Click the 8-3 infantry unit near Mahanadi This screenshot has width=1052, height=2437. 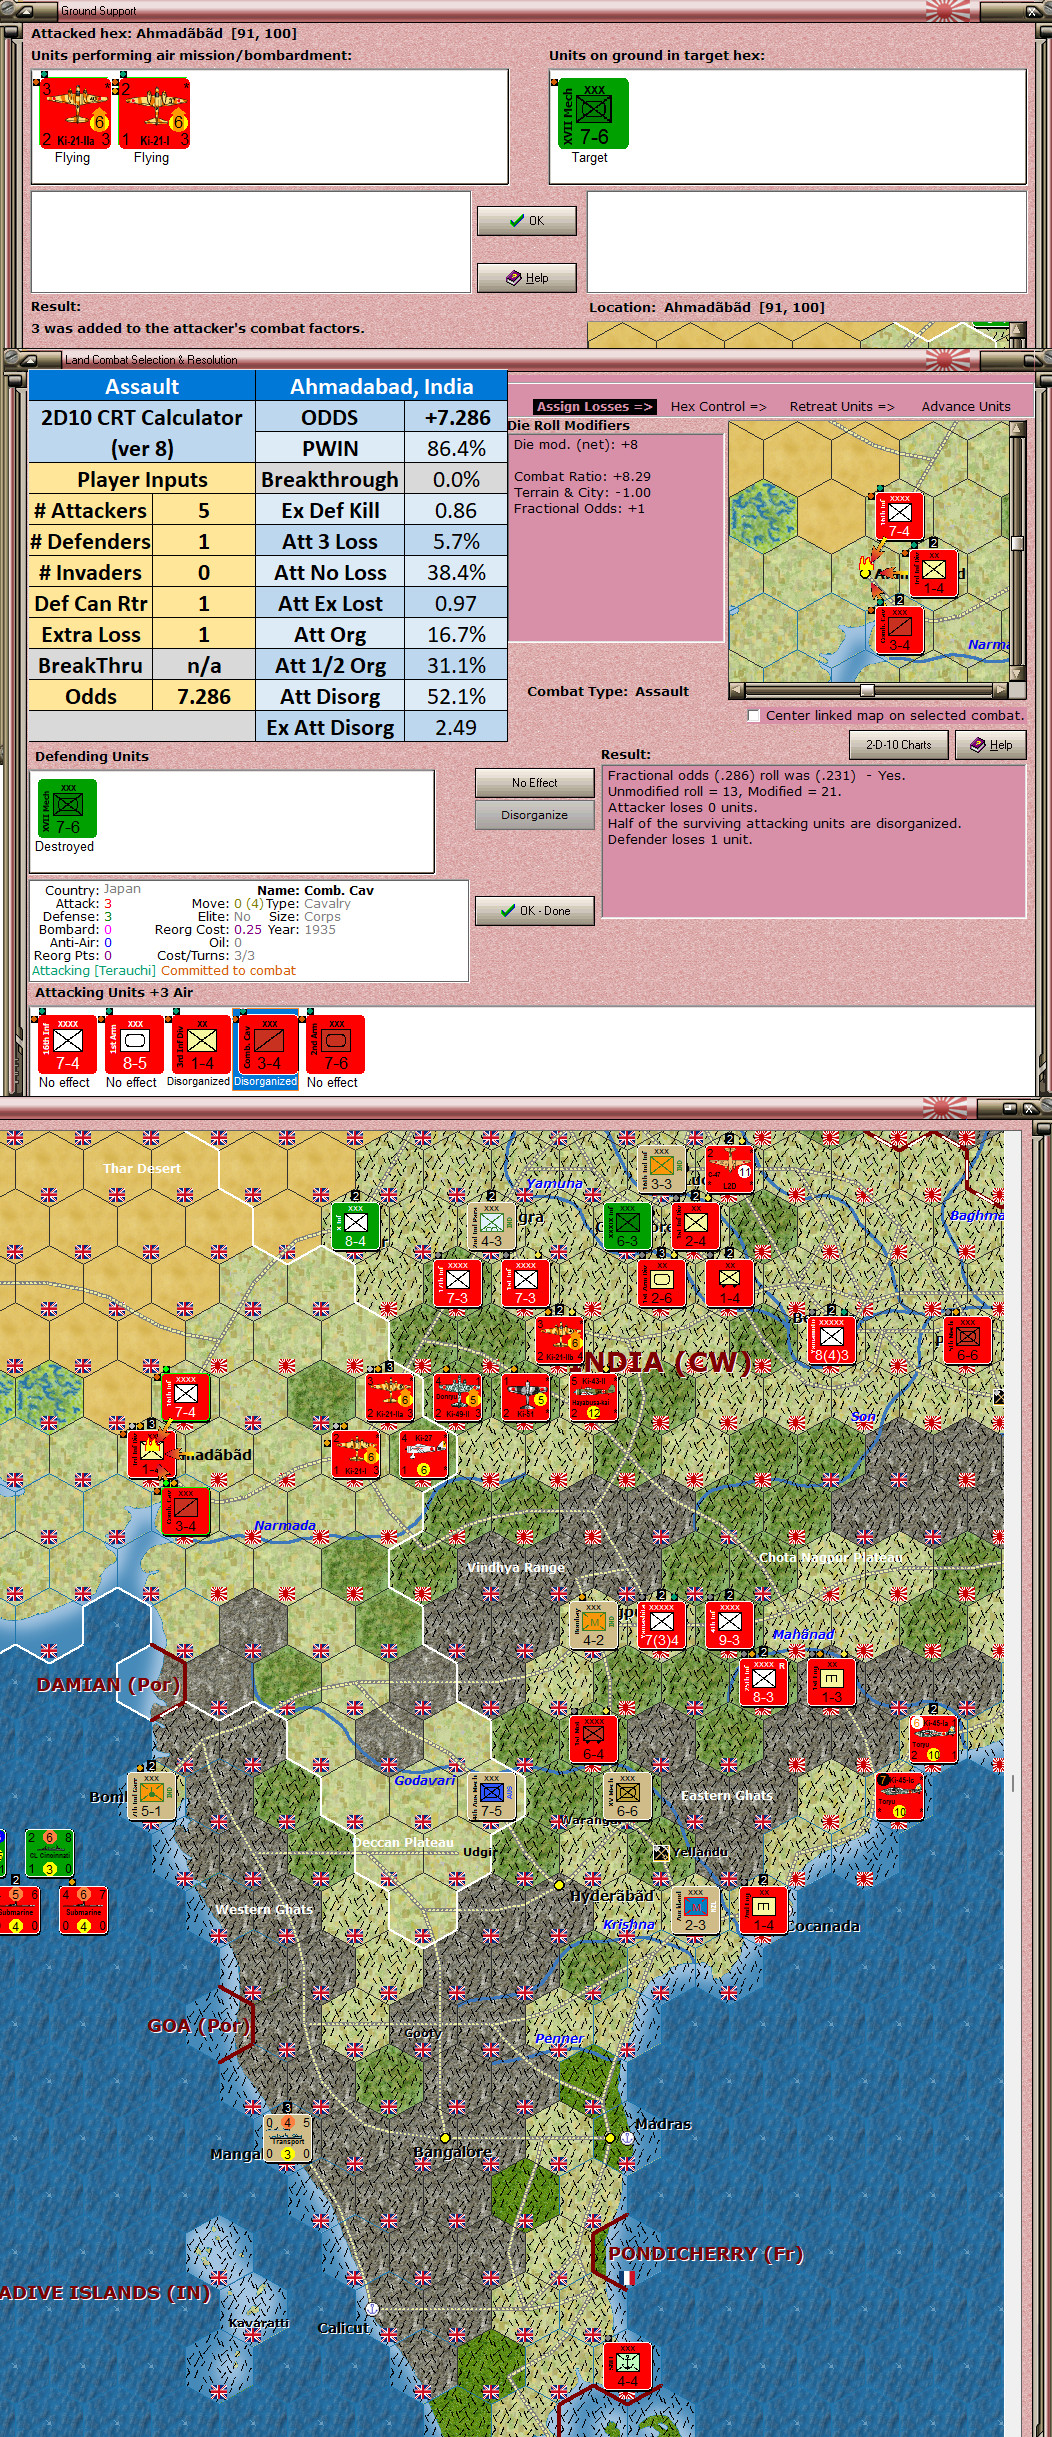763,1682
